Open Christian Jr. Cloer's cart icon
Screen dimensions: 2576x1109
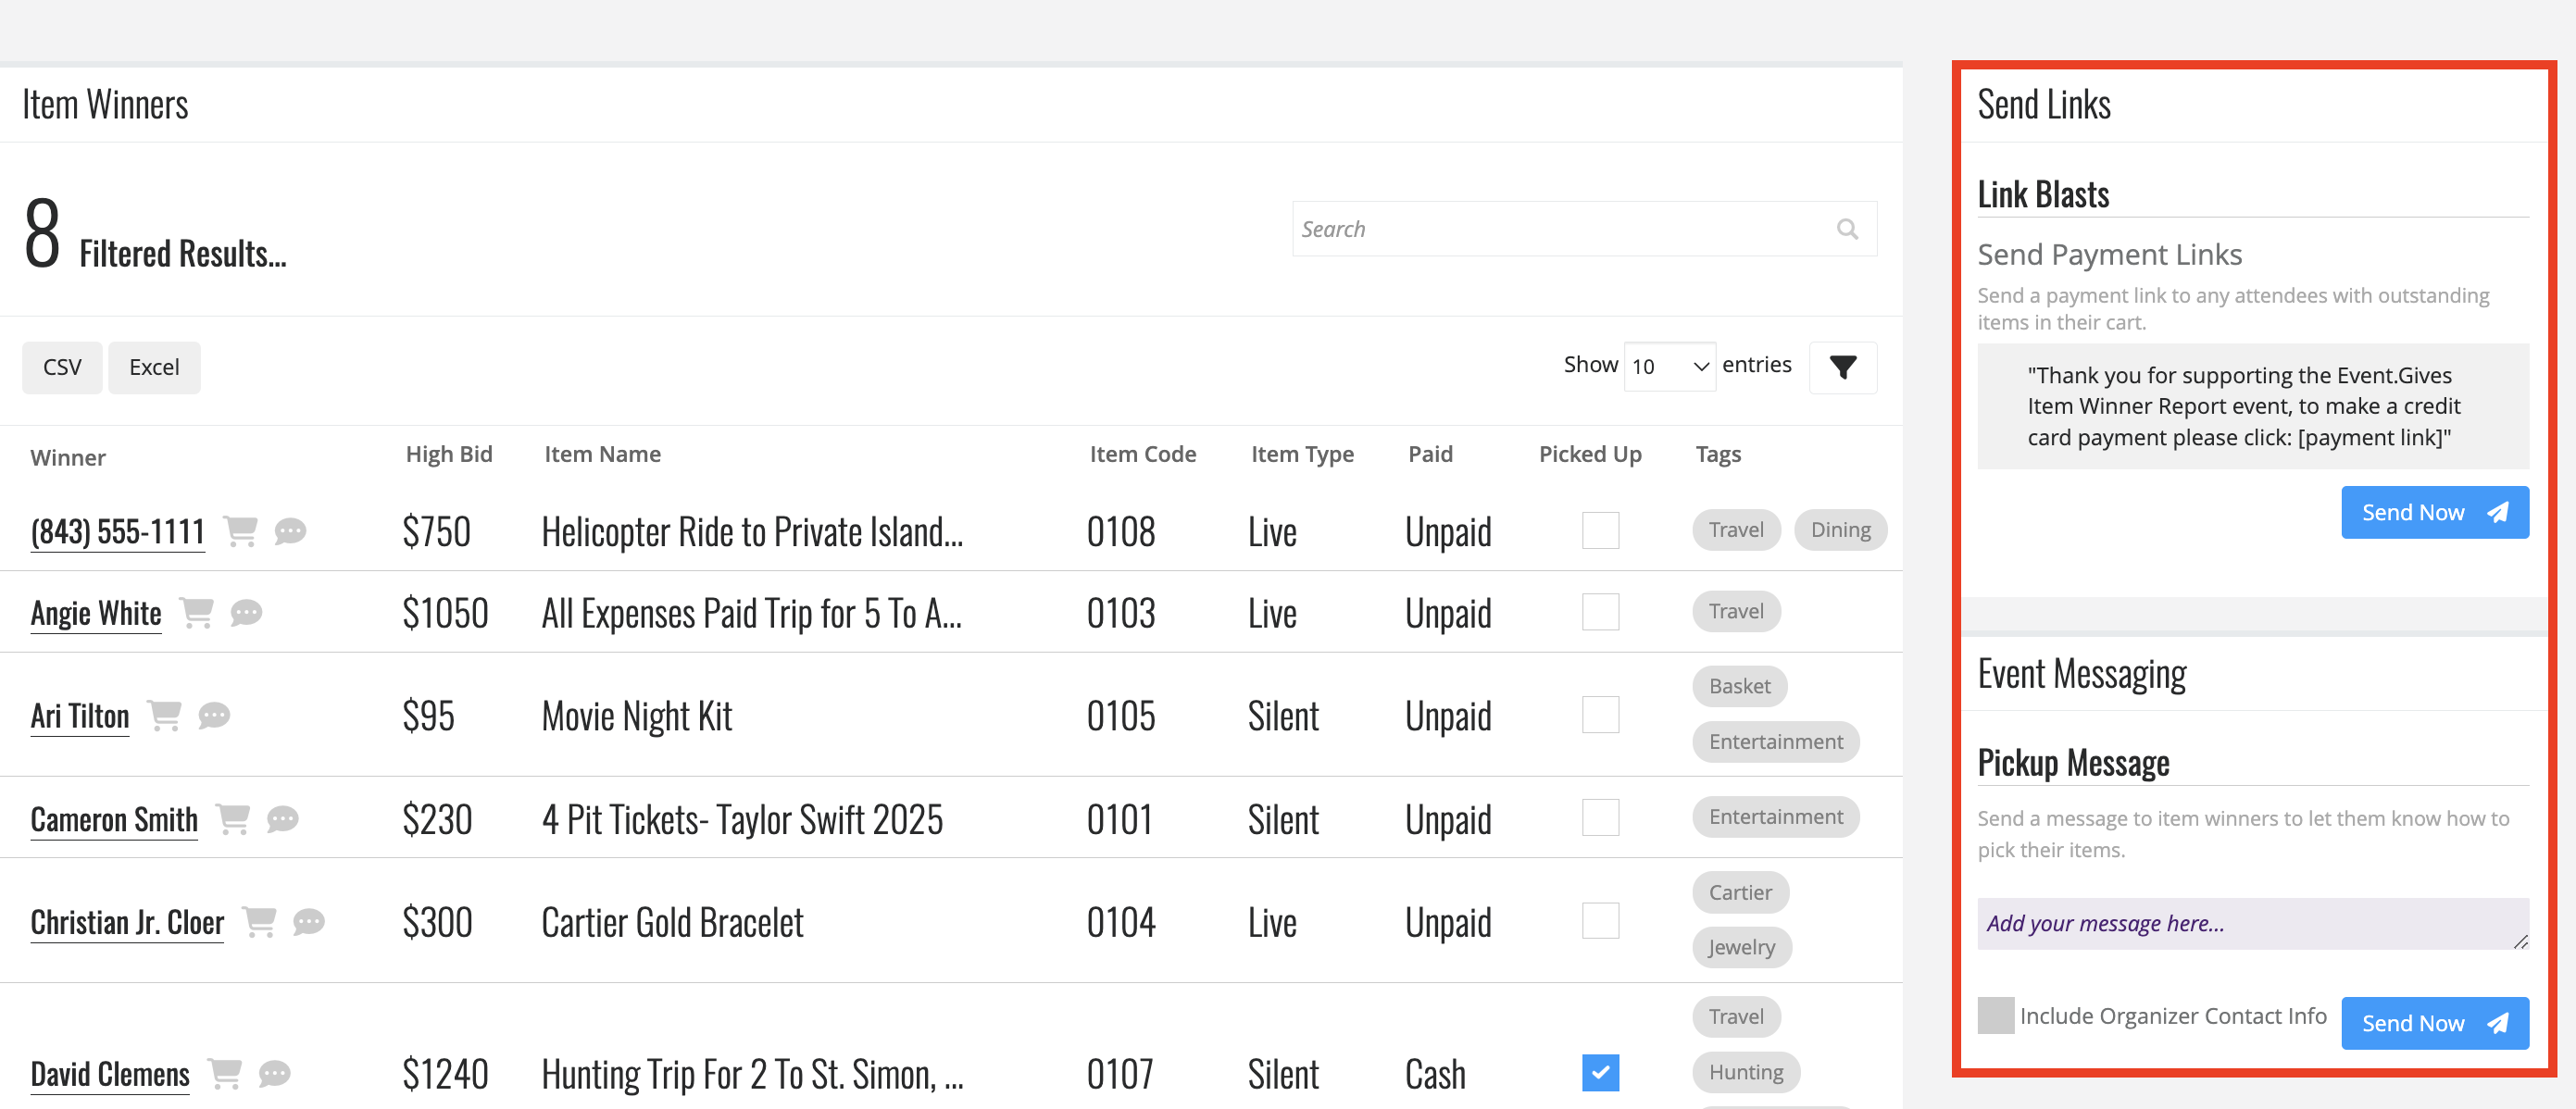pyautogui.click(x=259, y=922)
